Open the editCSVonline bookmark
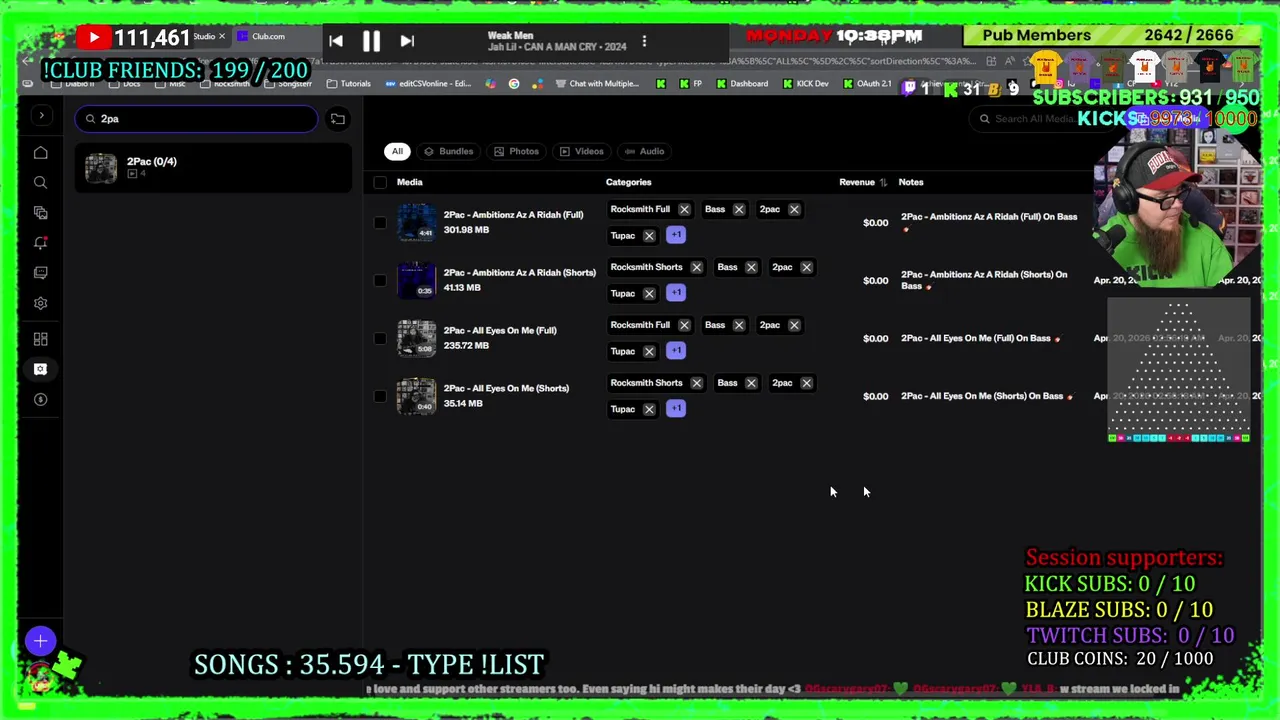The height and width of the screenshot is (720, 1280). (x=428, y=84)
